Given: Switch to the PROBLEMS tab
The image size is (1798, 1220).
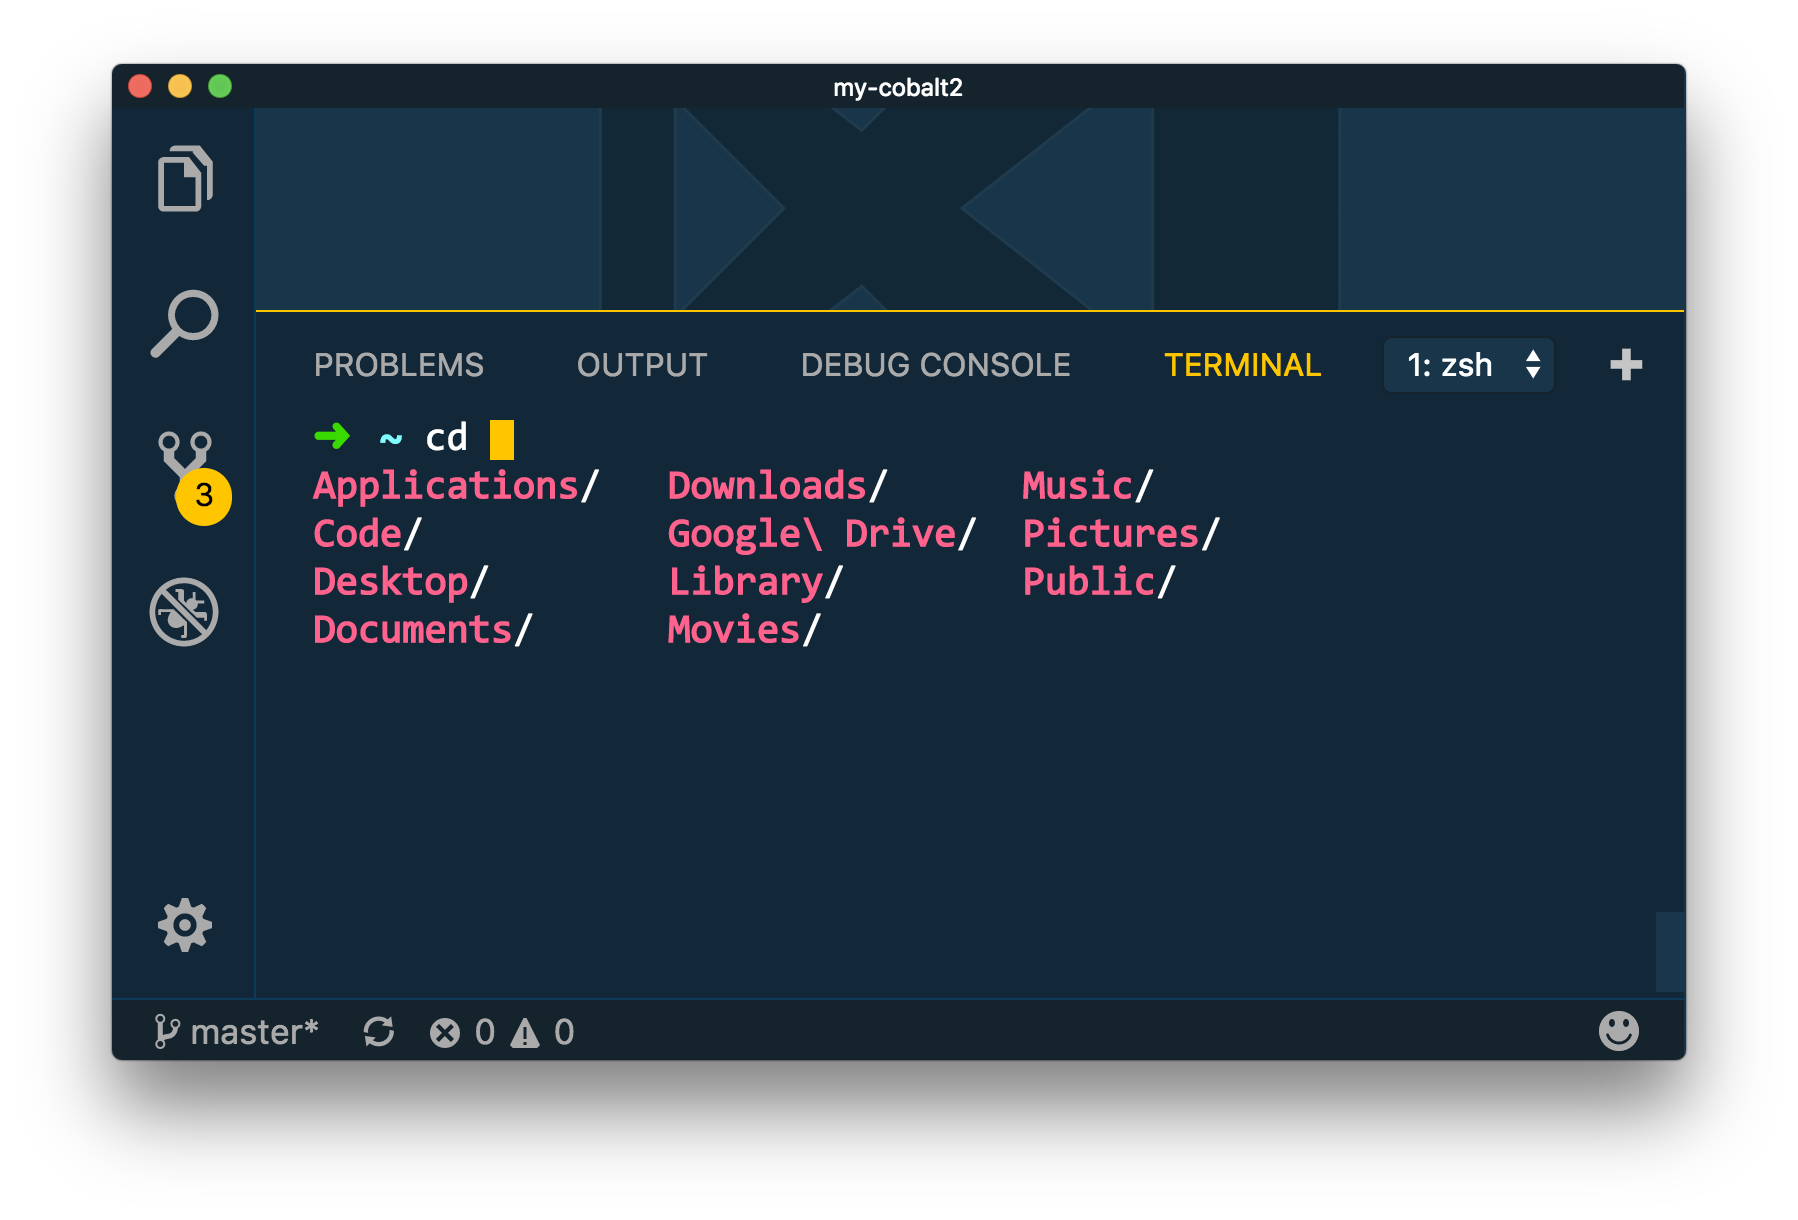Looking at the screenshot, I should click(398, 365).
